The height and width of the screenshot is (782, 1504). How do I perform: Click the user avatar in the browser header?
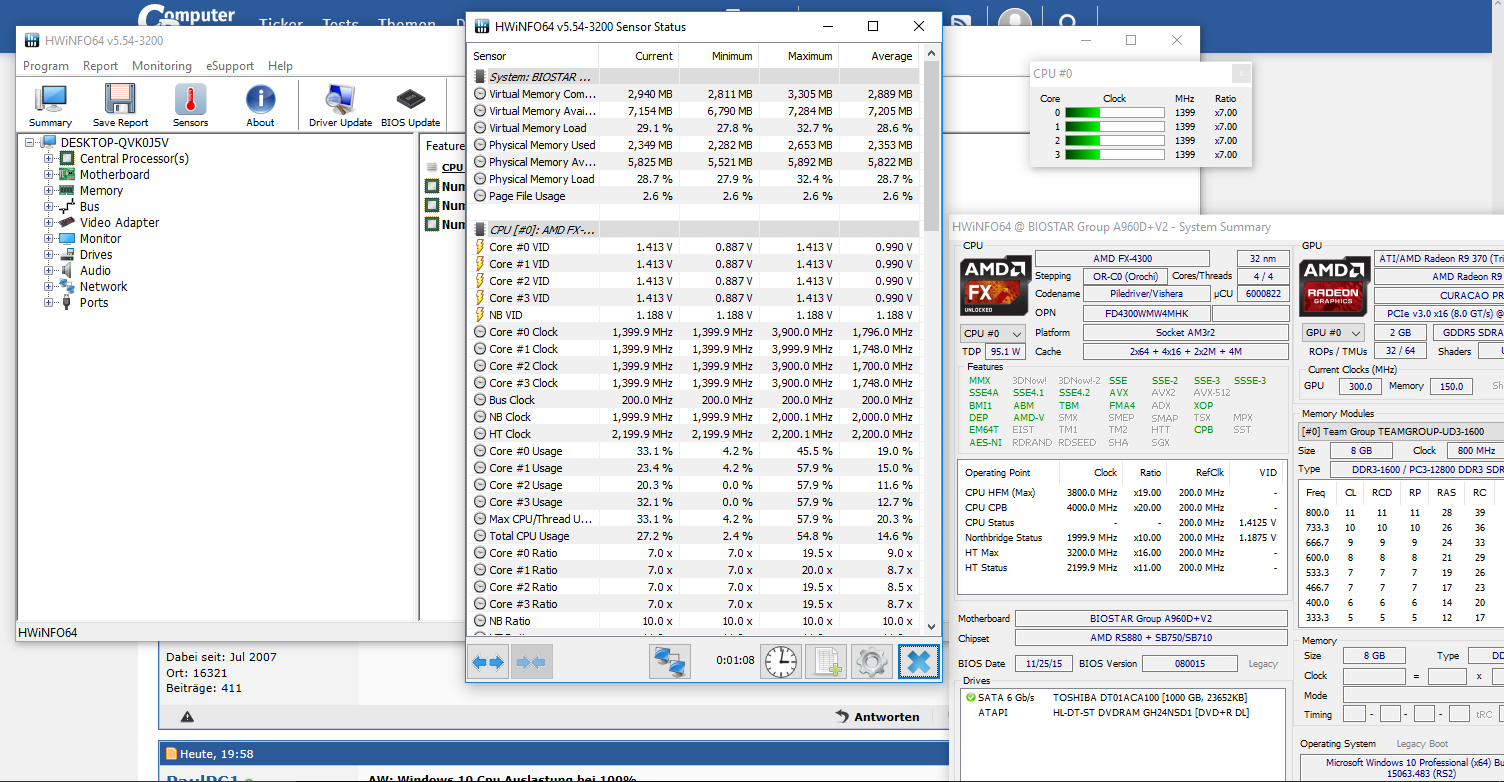[1015, 24]
